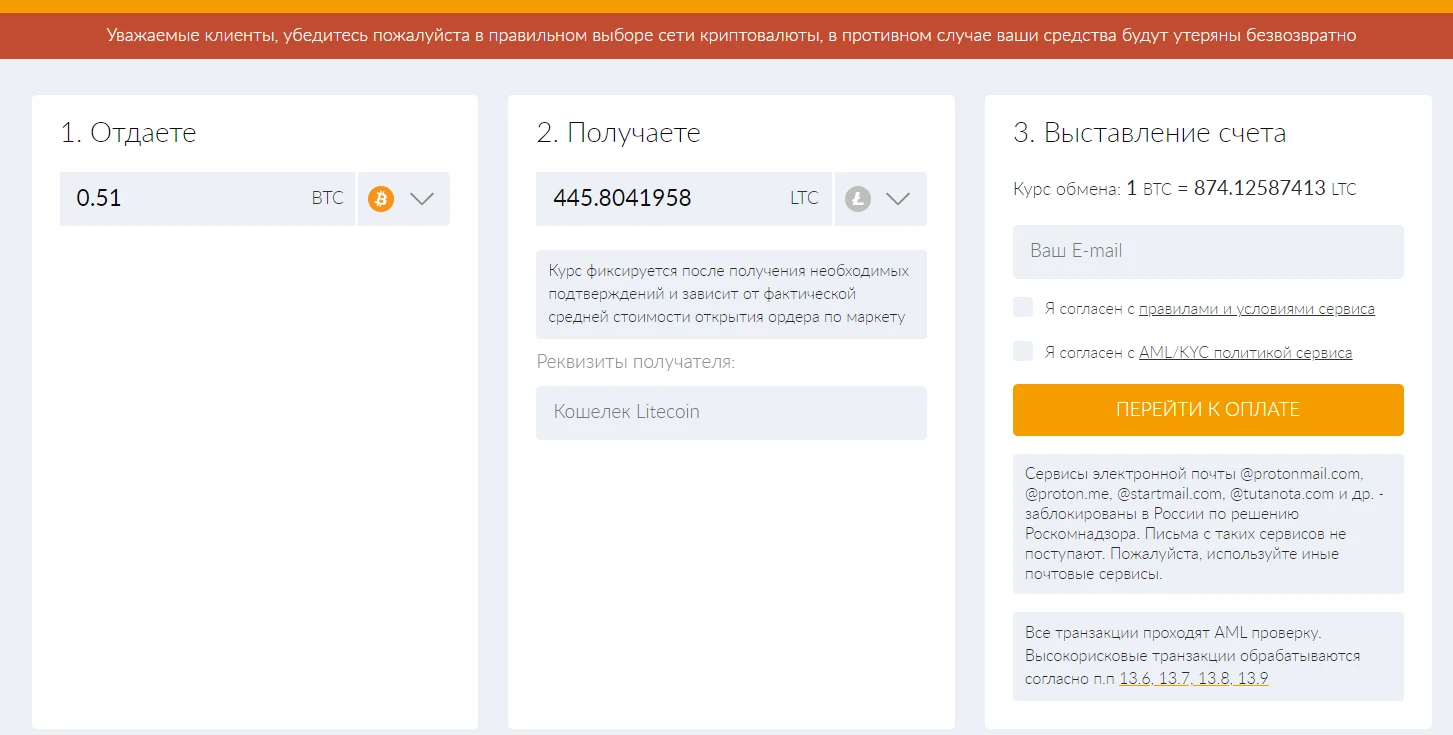The width and height of the screenshot is (1453, 735).
Task: Click the '2. Получаете' heading
Action: click(x=618, y=133)
